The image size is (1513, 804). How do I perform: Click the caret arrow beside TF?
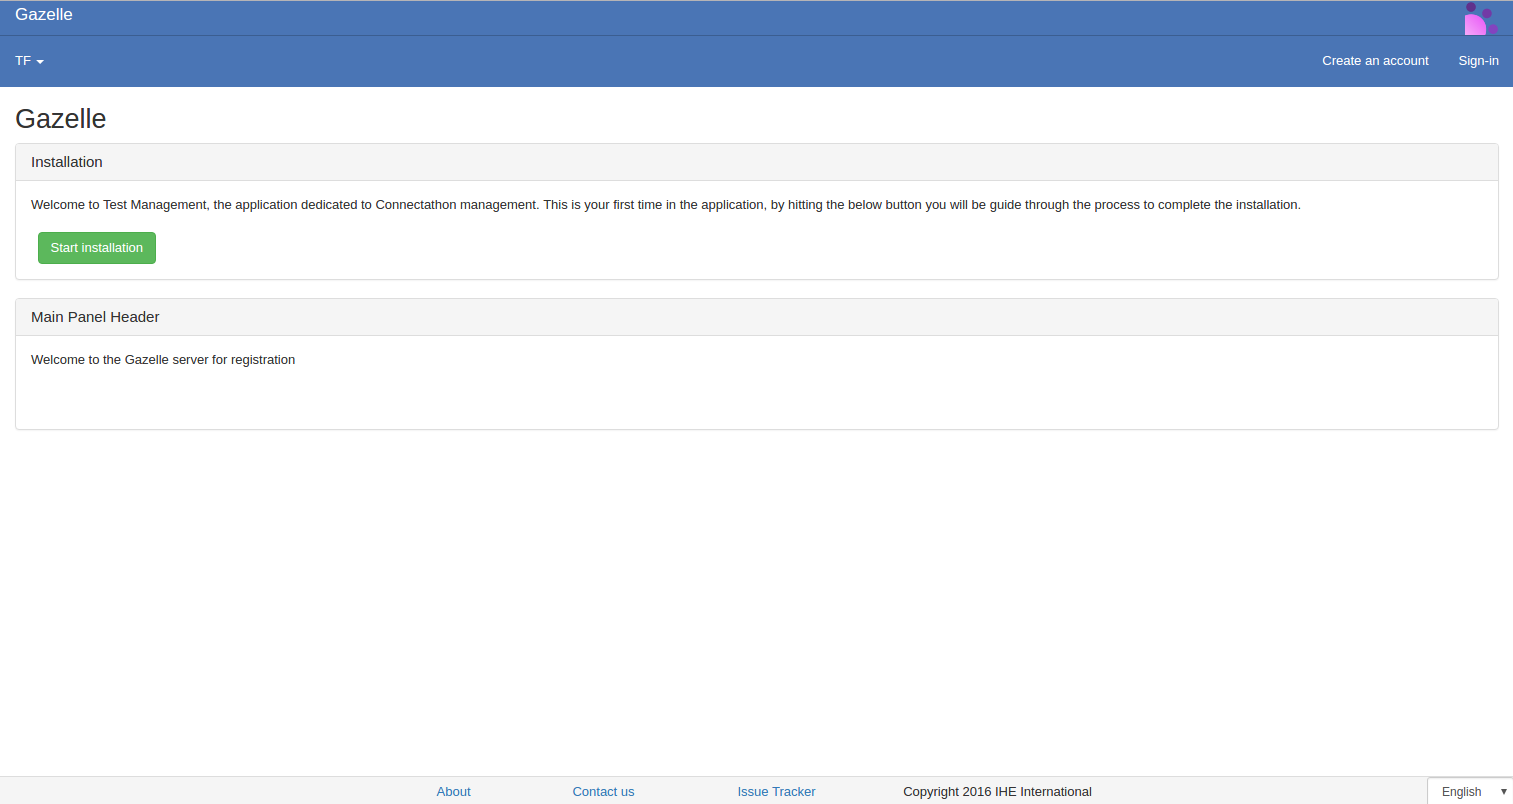41,62
